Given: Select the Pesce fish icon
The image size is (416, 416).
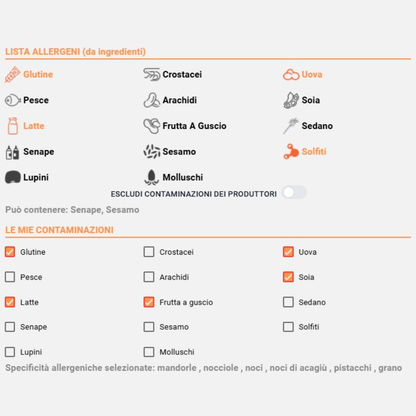Looking at the screenshot, I should pyautogui.click(x=13, y=100).
